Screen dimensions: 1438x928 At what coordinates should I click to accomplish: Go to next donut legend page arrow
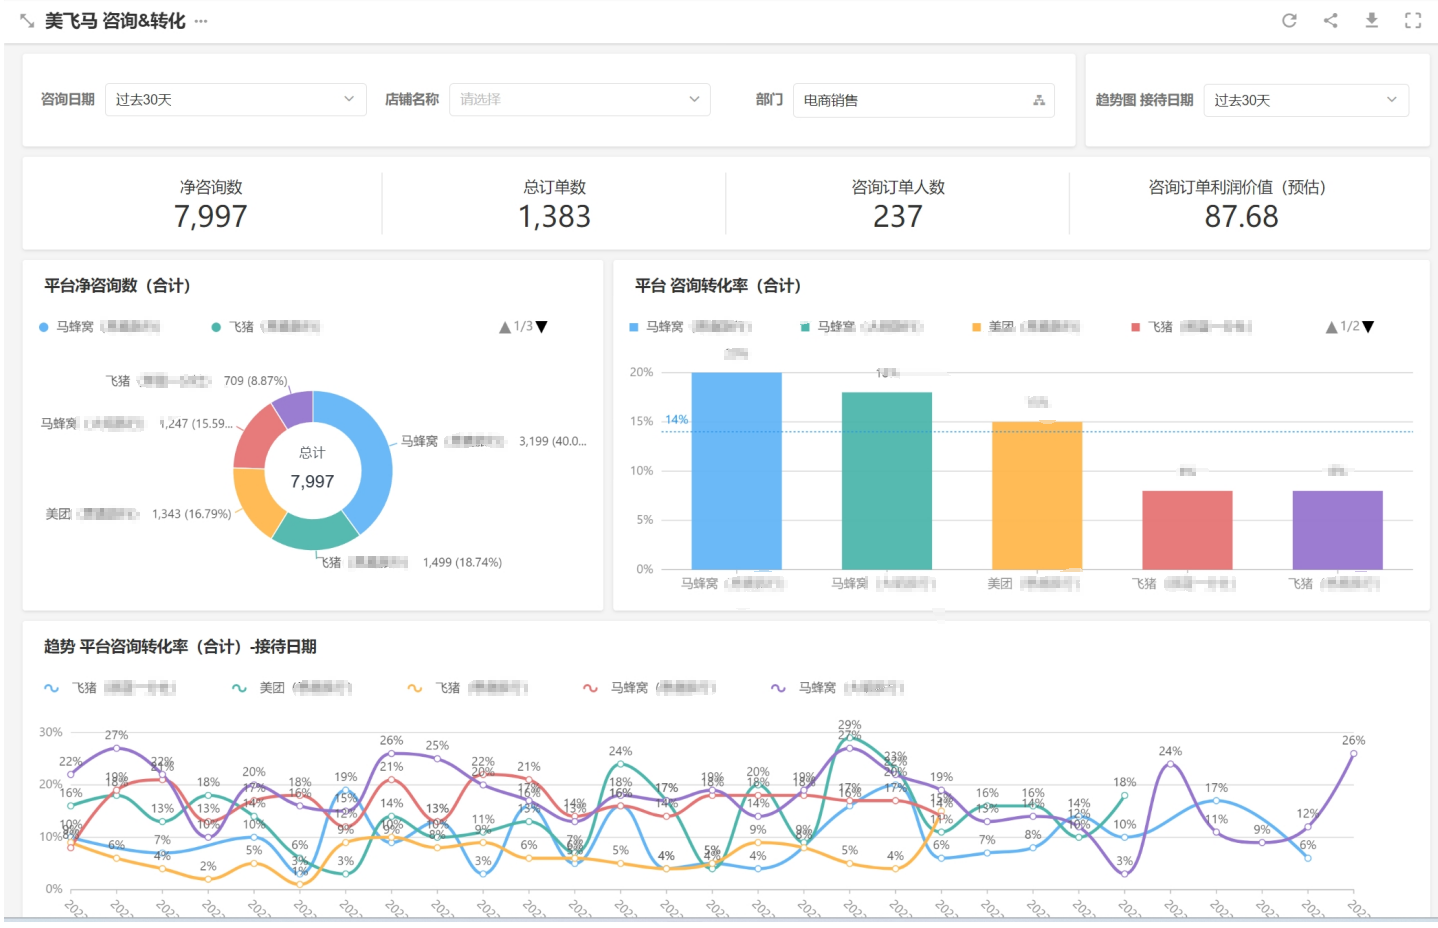[x=542, y=327]
